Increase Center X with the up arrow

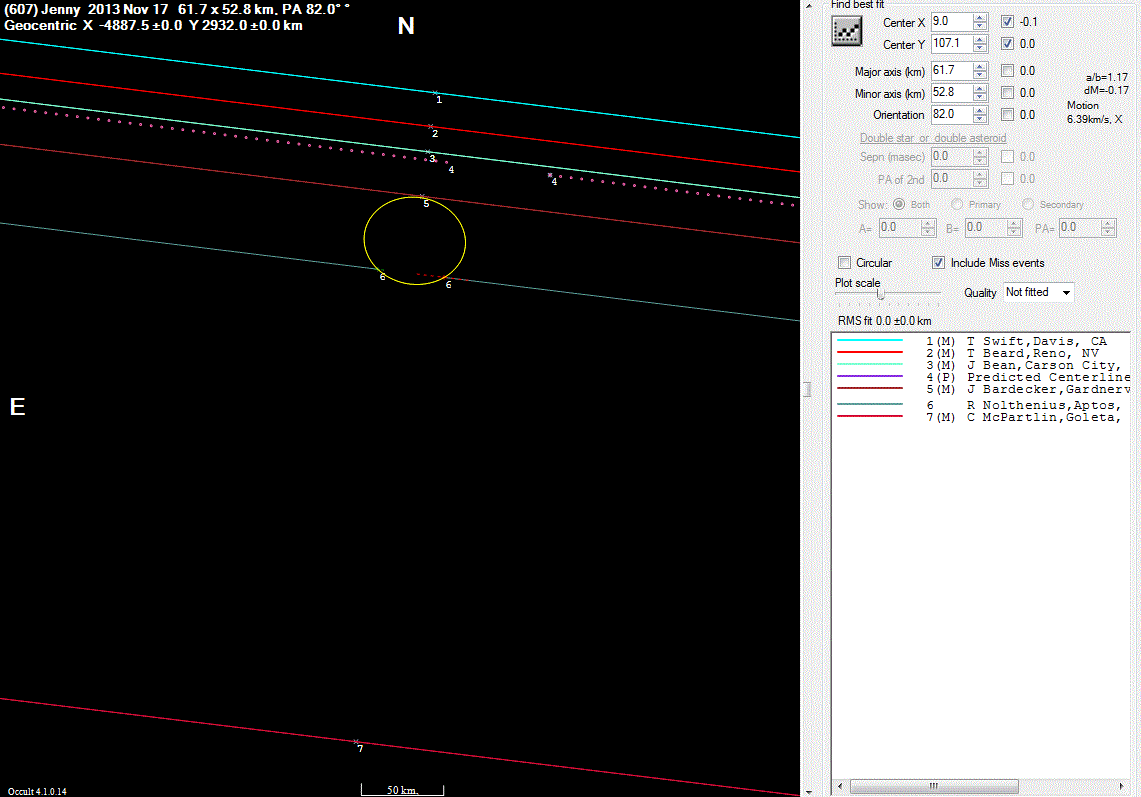pos(980,17)
